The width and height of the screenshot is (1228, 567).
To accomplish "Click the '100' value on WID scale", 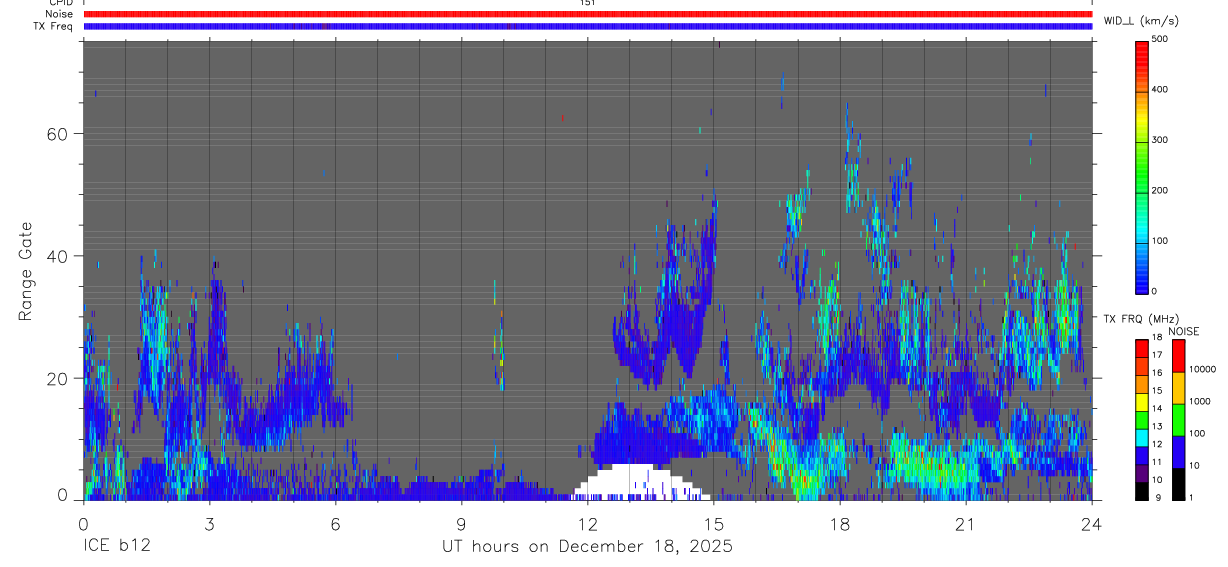I will [x=1160, y=241].
